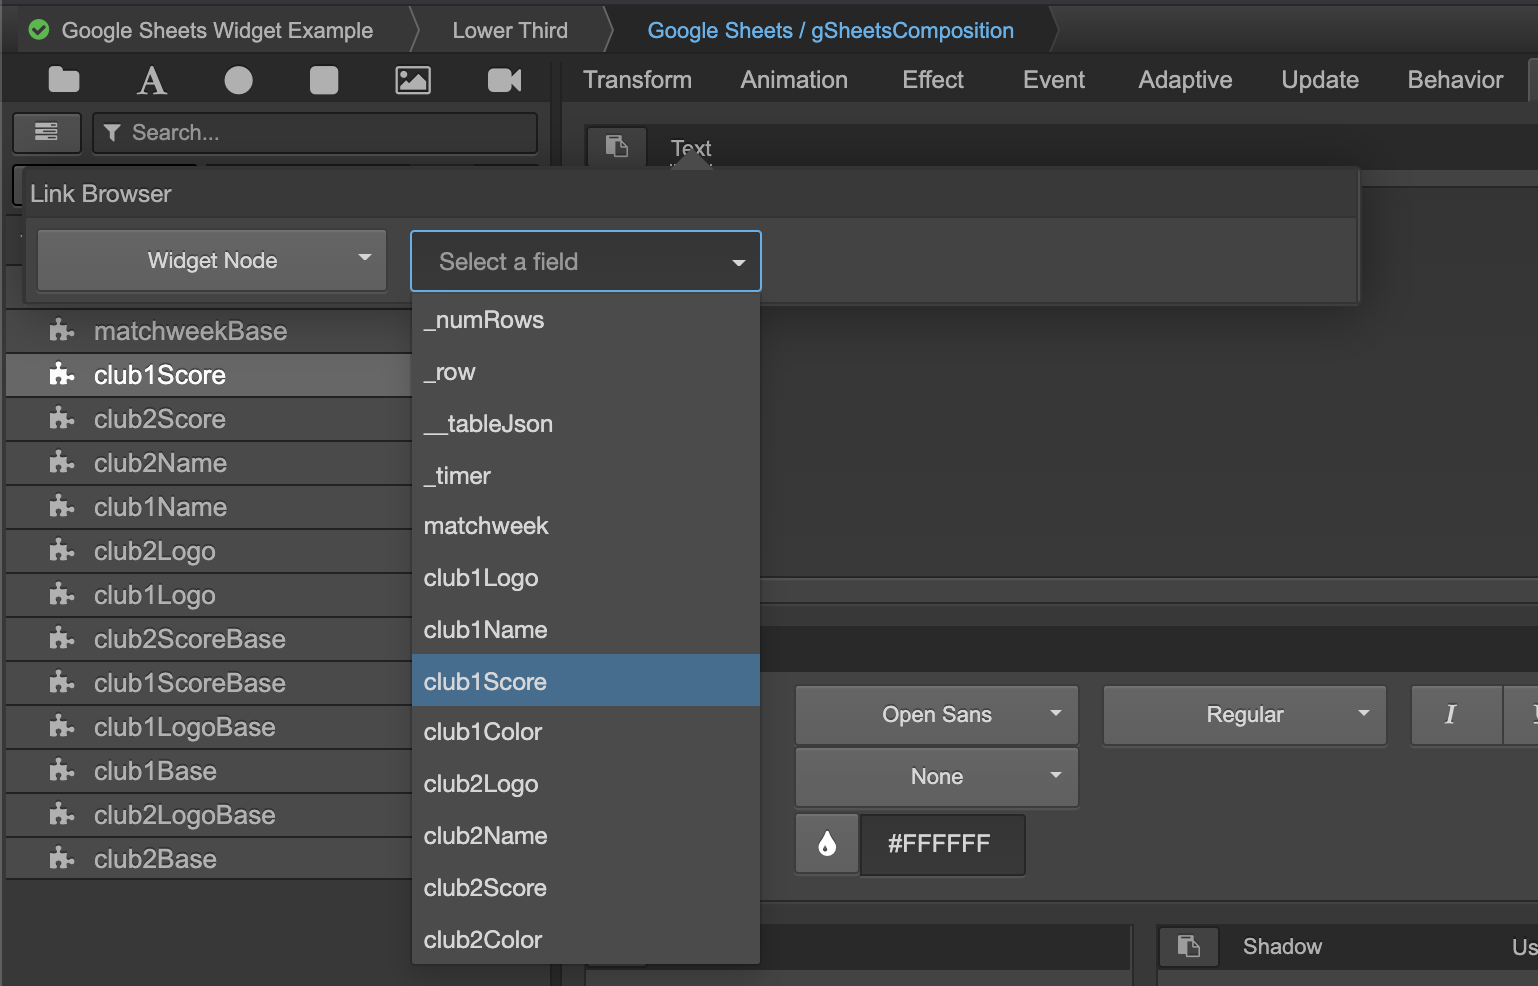Click the widget icon of matchweekBase

tap(62, 330)
